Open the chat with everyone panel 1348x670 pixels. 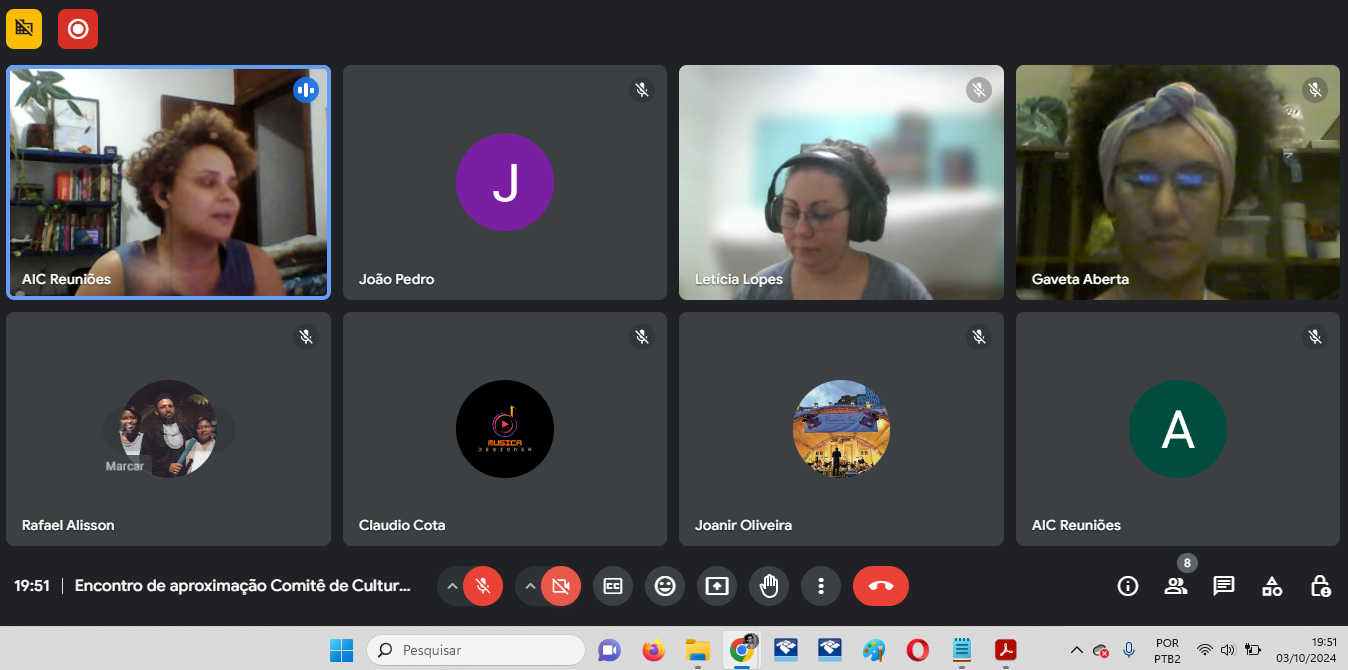(x=1223, y=586)
